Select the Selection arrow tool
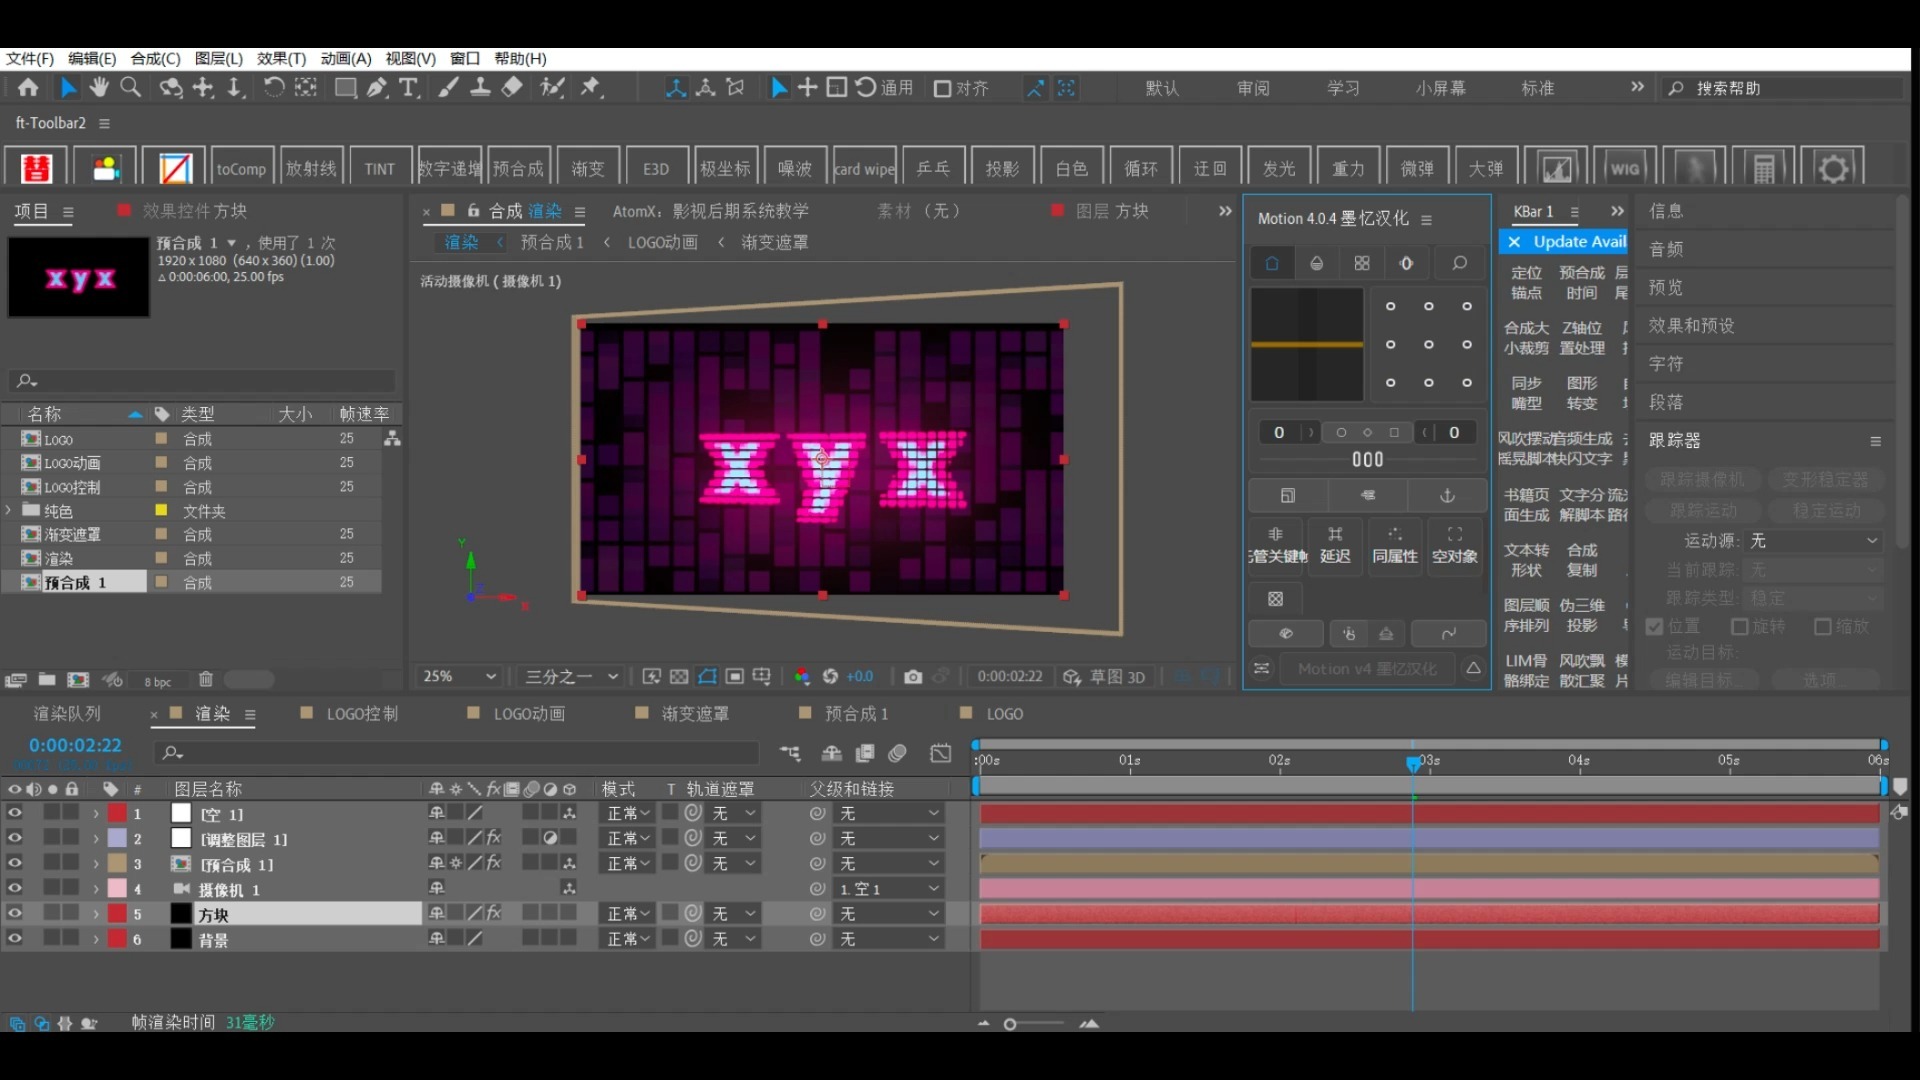 [68, 88]
